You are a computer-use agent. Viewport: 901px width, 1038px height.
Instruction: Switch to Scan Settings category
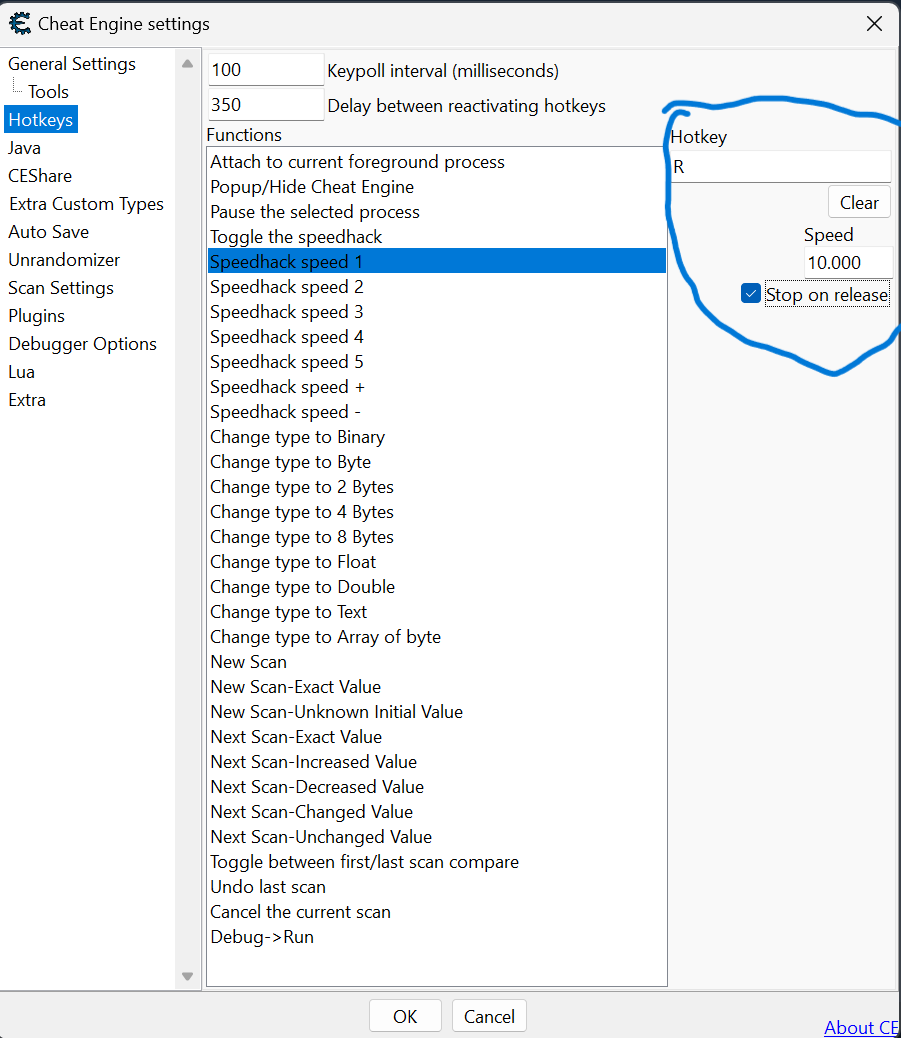(x=61, y=288)
